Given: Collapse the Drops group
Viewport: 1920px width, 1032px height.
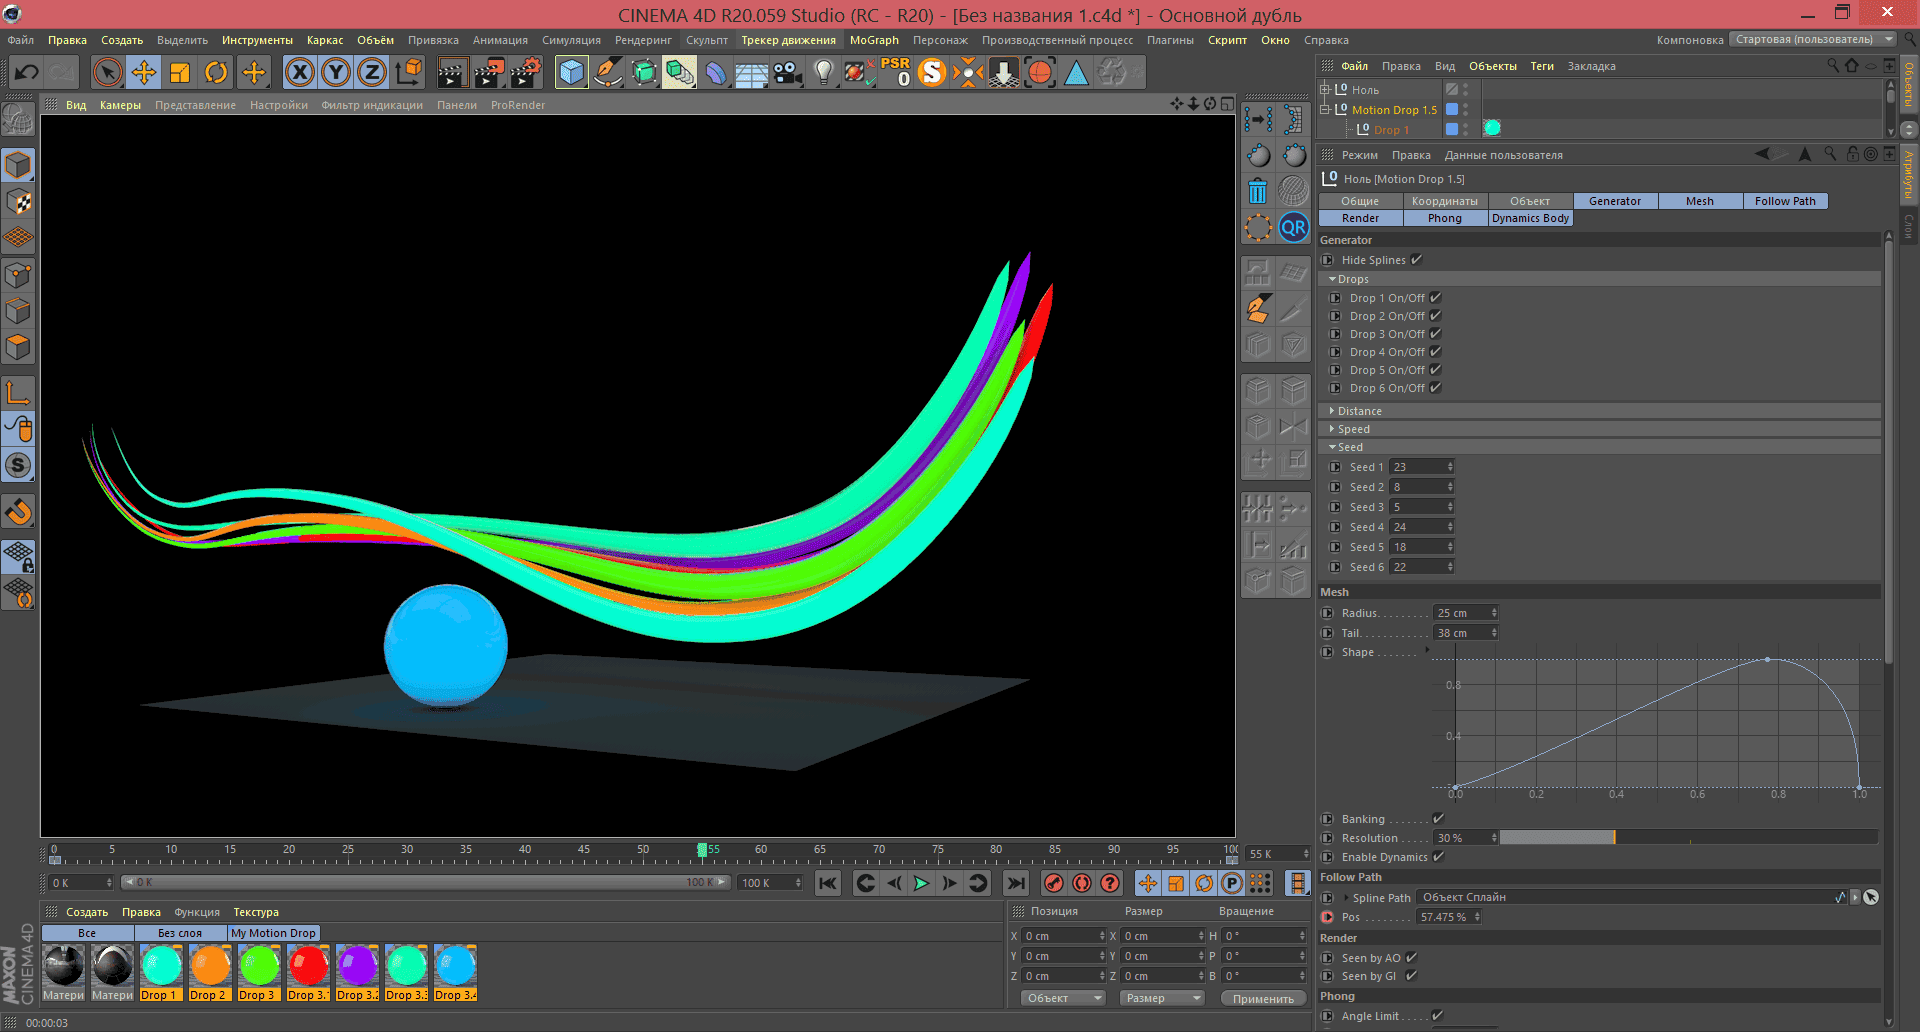Looking at the screenshot, I should [x=1332, y=279].
